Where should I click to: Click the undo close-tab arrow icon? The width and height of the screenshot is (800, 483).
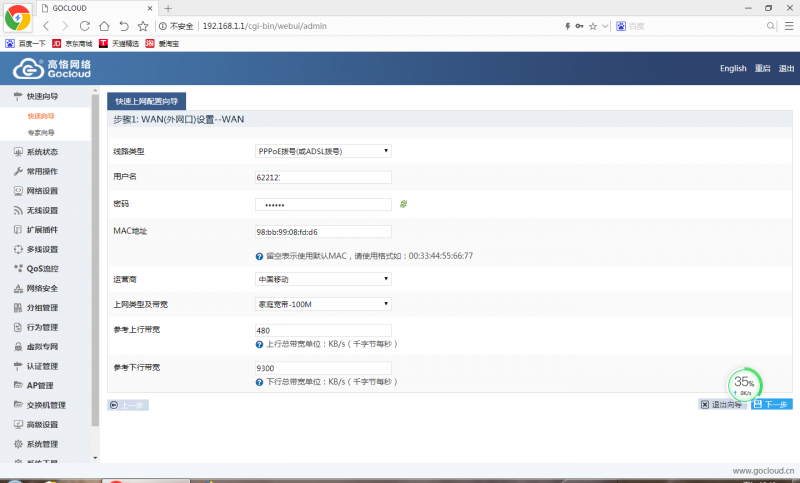pos(124,26)
